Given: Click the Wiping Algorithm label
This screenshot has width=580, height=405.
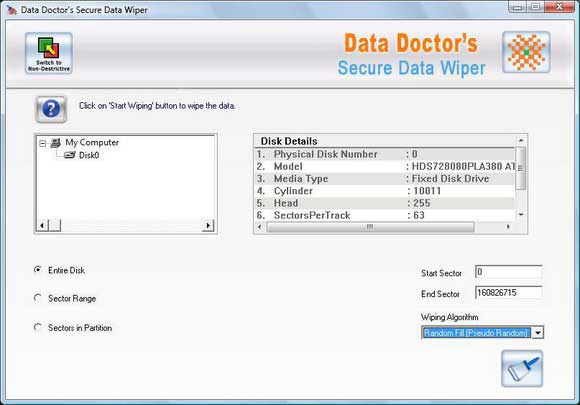Looking at the screenshot, I should coord(449,317).
